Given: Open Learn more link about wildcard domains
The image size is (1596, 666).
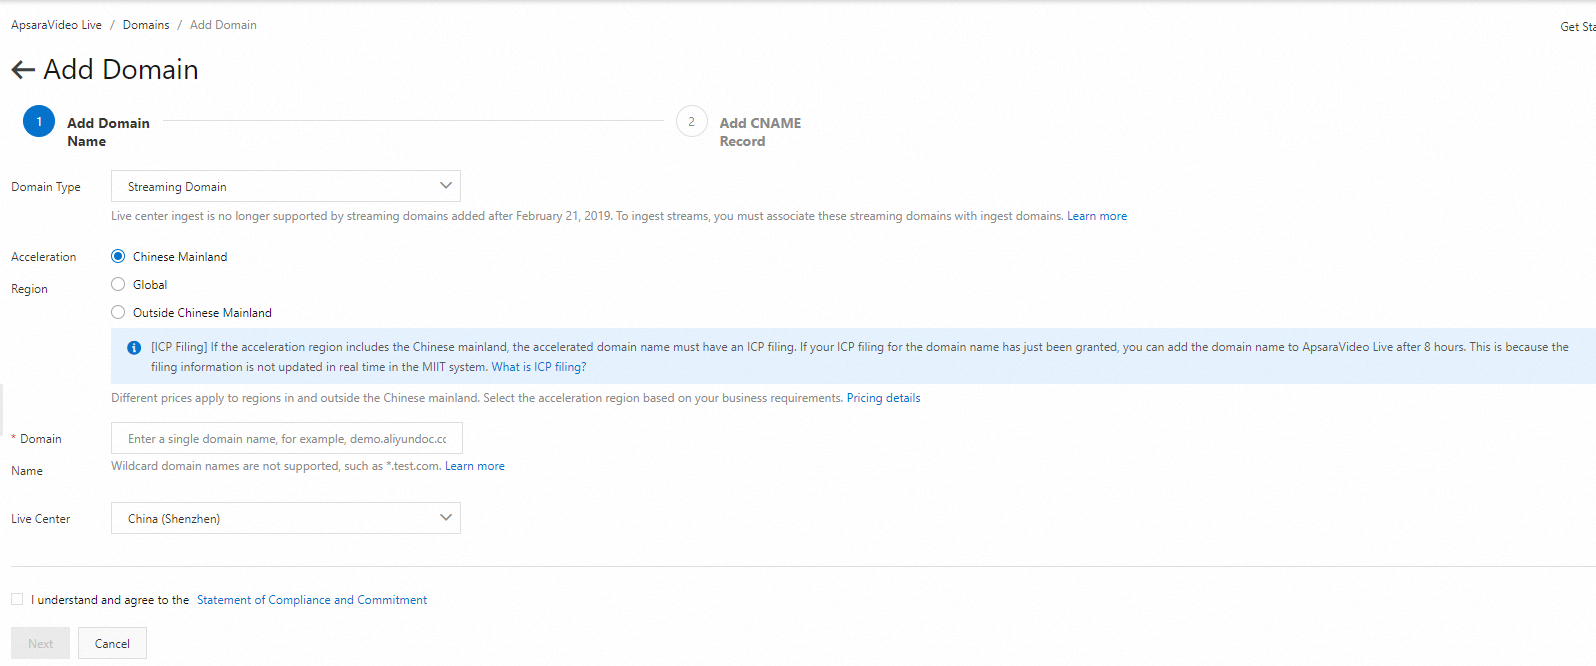Looking at the screenshot, I should [x=474, y=466].
